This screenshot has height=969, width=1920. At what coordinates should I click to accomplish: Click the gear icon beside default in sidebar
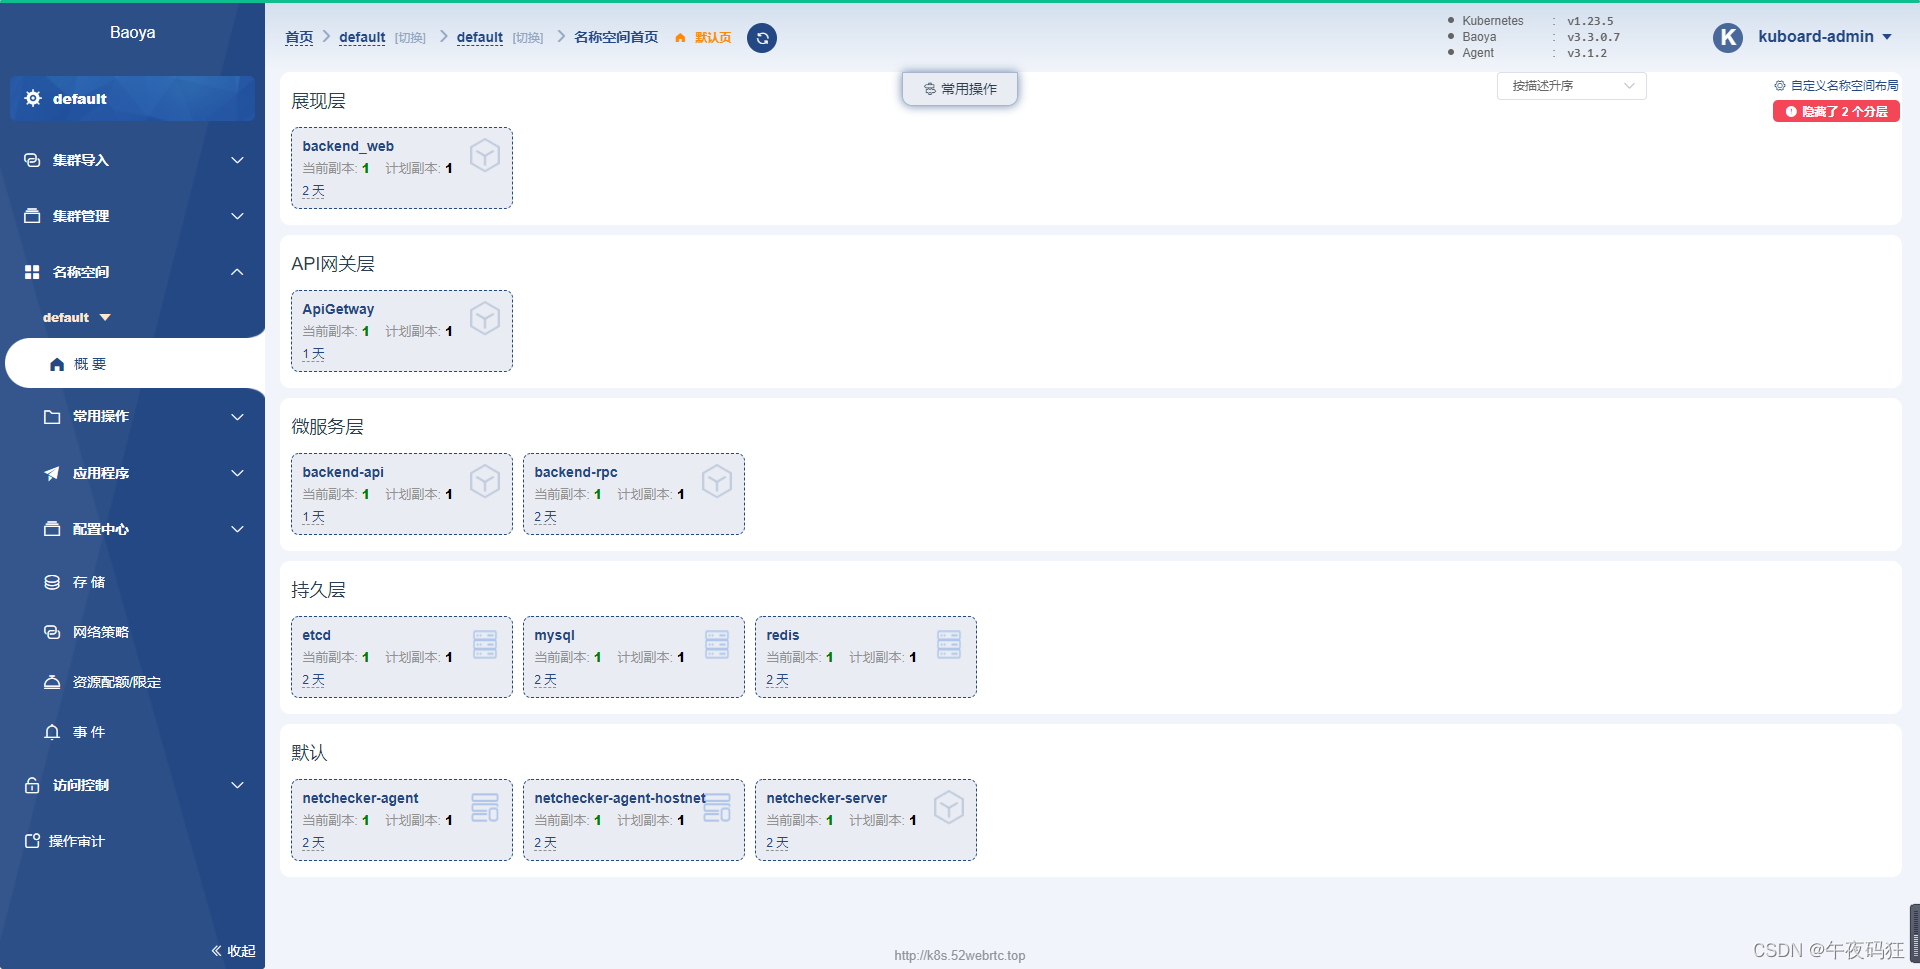pos(33,98)
